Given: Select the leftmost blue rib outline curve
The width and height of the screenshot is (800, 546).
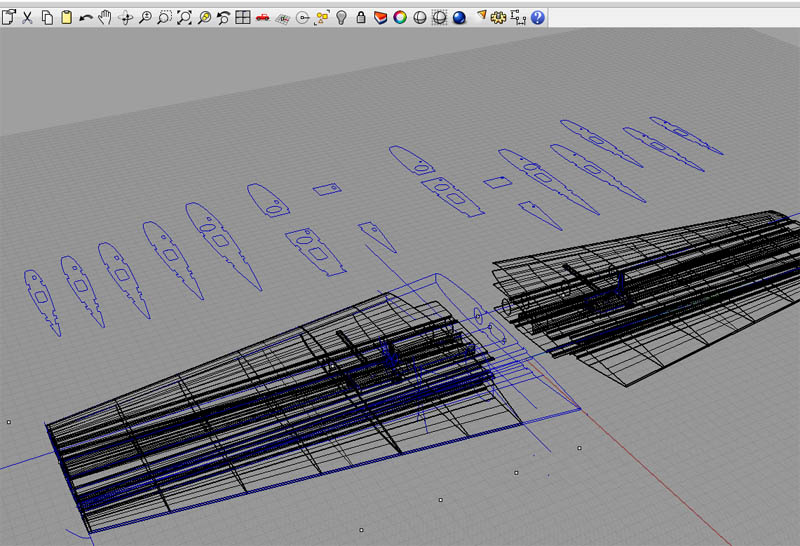Looking at the screenshot, I should (x=42, y=302).
